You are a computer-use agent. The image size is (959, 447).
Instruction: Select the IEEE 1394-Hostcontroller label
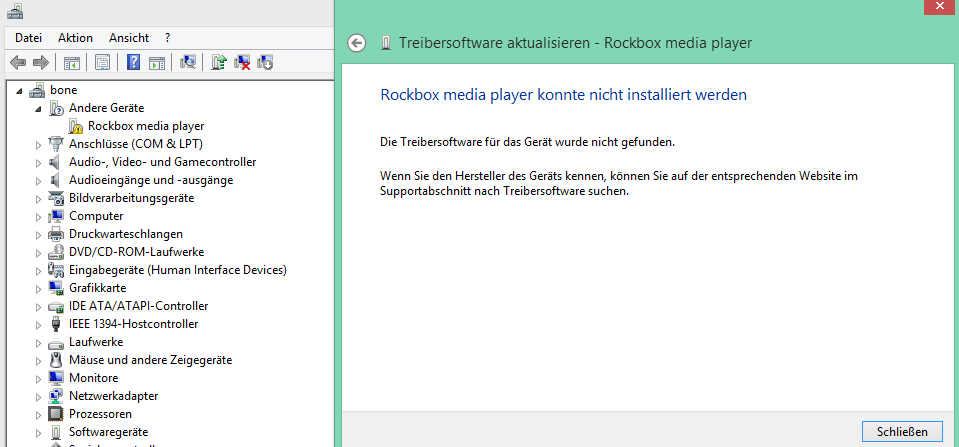click(133, 323)
